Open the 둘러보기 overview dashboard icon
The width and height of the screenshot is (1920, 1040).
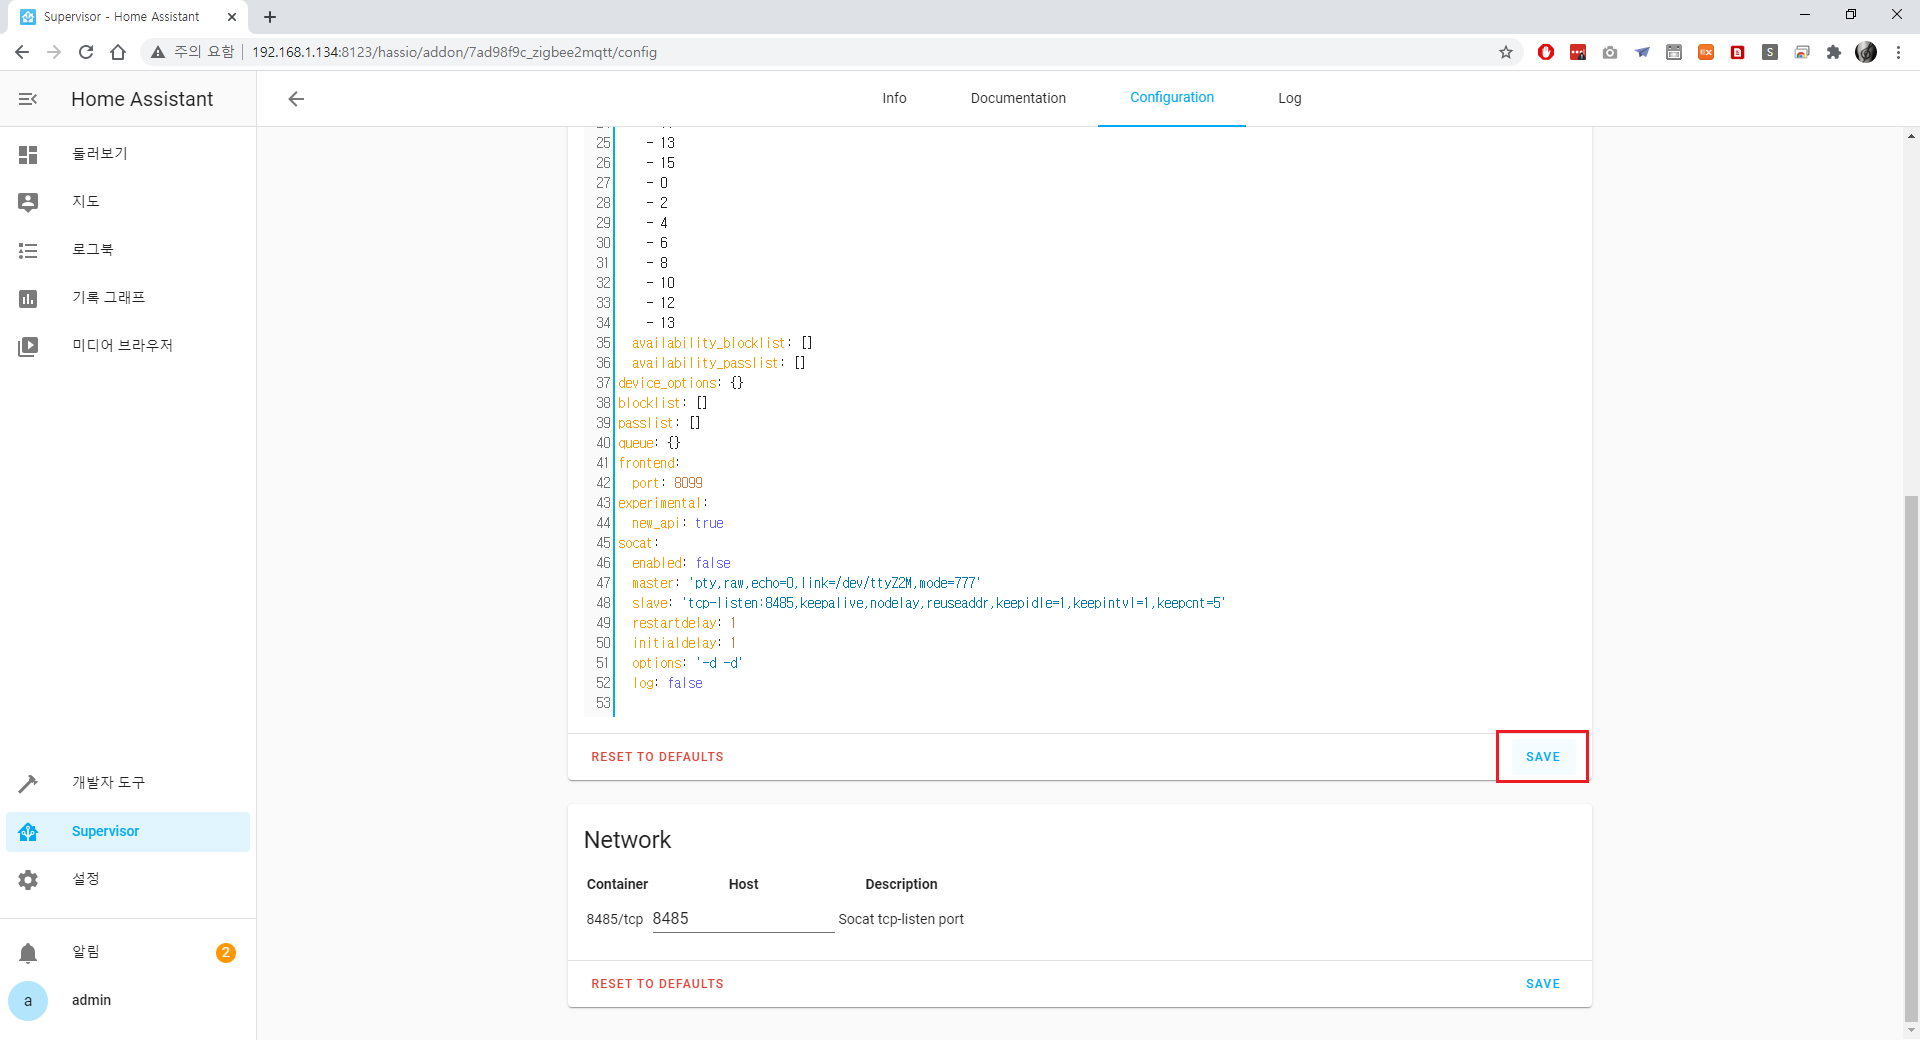28,154
